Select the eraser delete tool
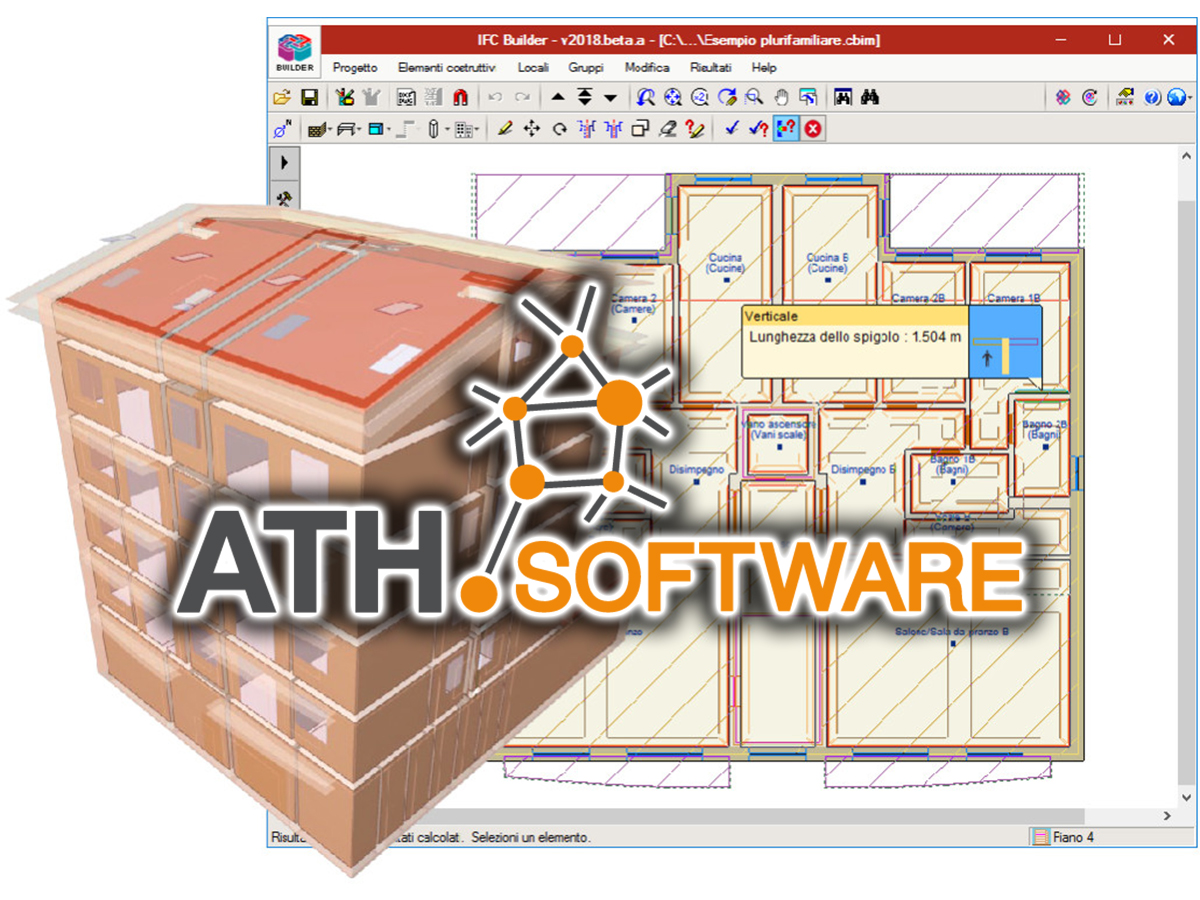 click(668, 129)
